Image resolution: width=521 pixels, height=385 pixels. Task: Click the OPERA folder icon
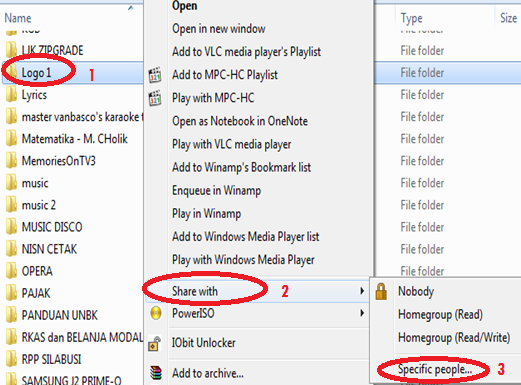[x=11, y=270]
